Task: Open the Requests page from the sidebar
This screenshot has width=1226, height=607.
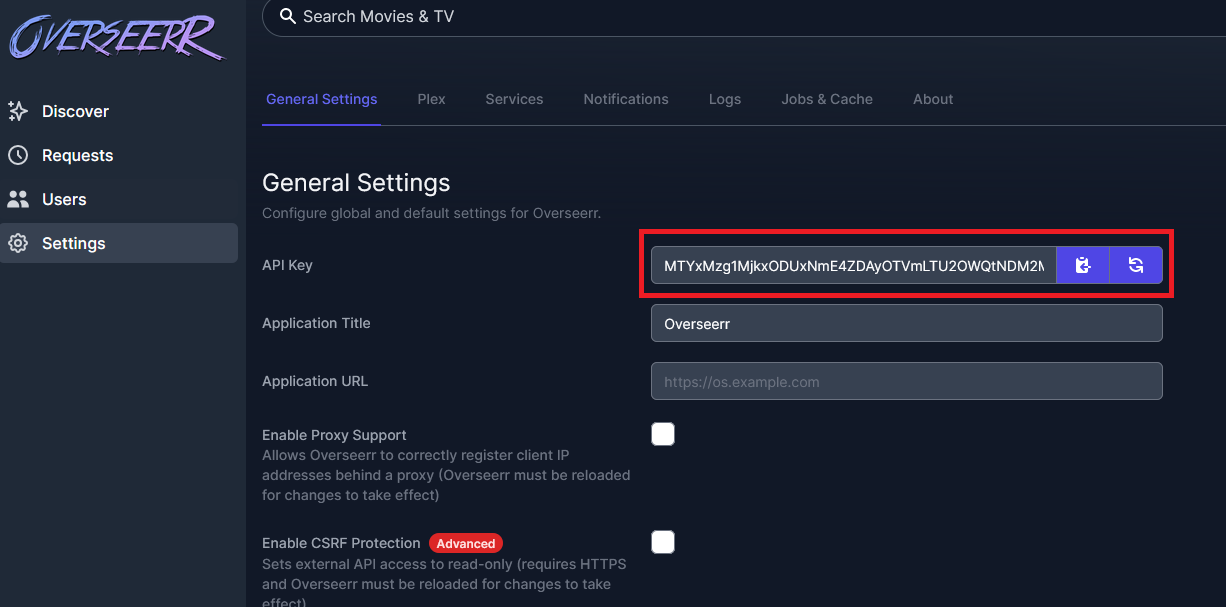Action: (77, 155)
